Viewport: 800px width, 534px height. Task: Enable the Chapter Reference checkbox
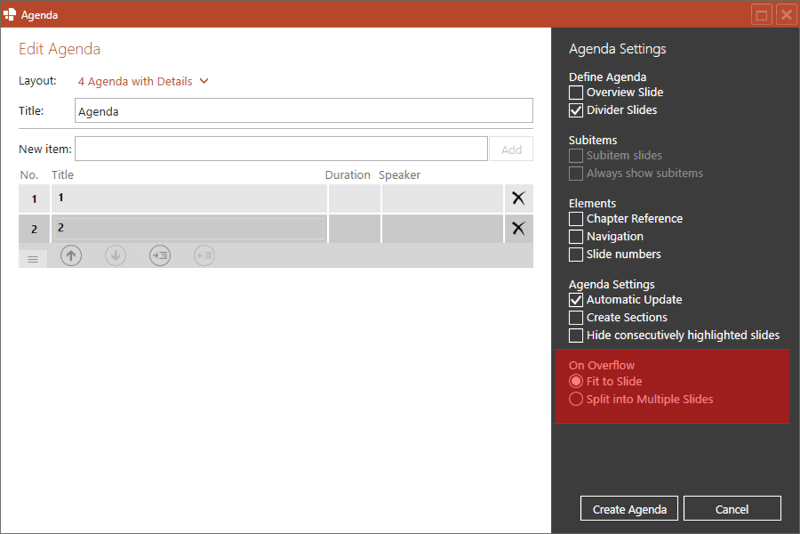(576, 219)
